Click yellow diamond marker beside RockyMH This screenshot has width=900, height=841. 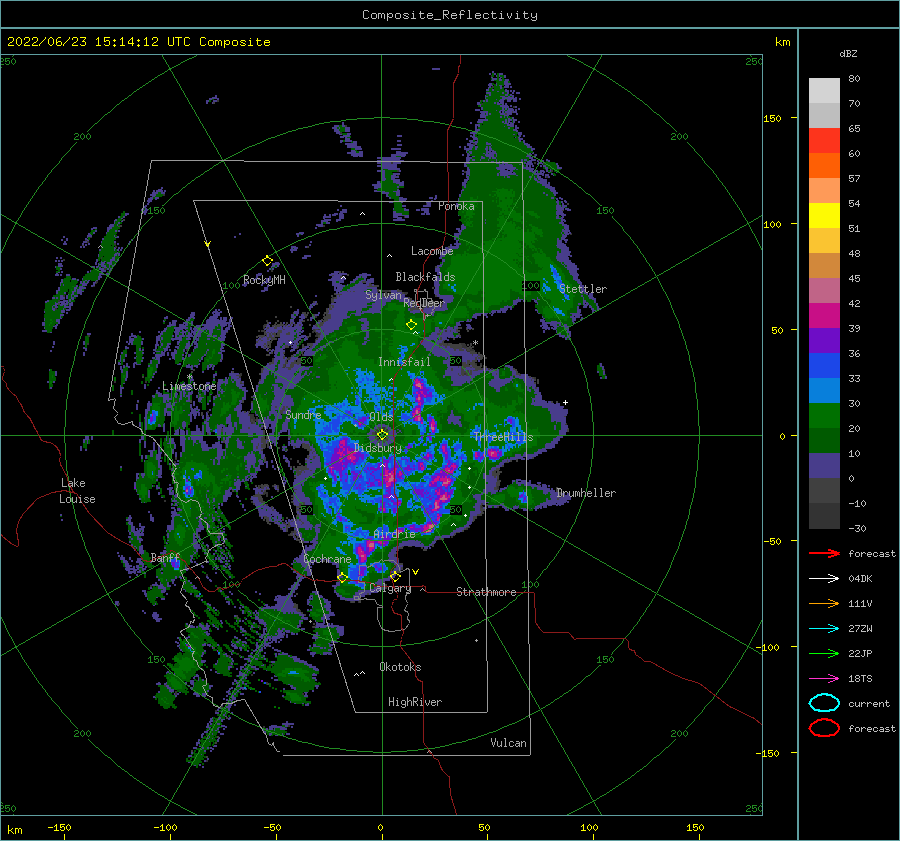267,261
